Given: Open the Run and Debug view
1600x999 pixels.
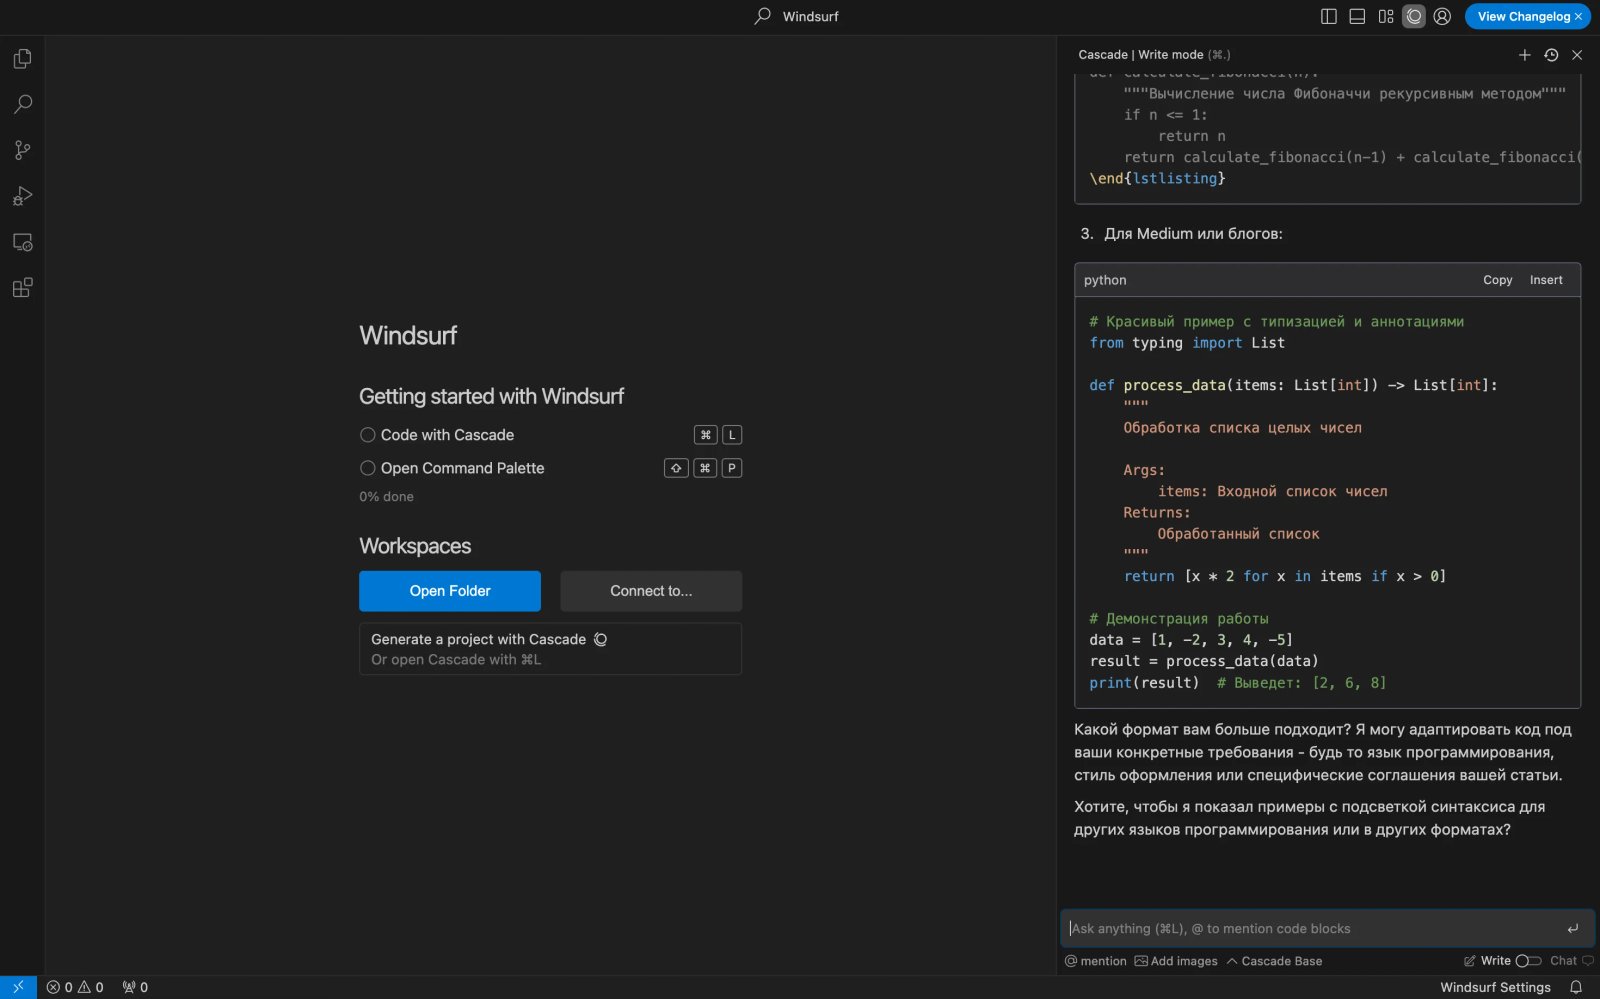Looking at the screenshot, I should (22, 196).
